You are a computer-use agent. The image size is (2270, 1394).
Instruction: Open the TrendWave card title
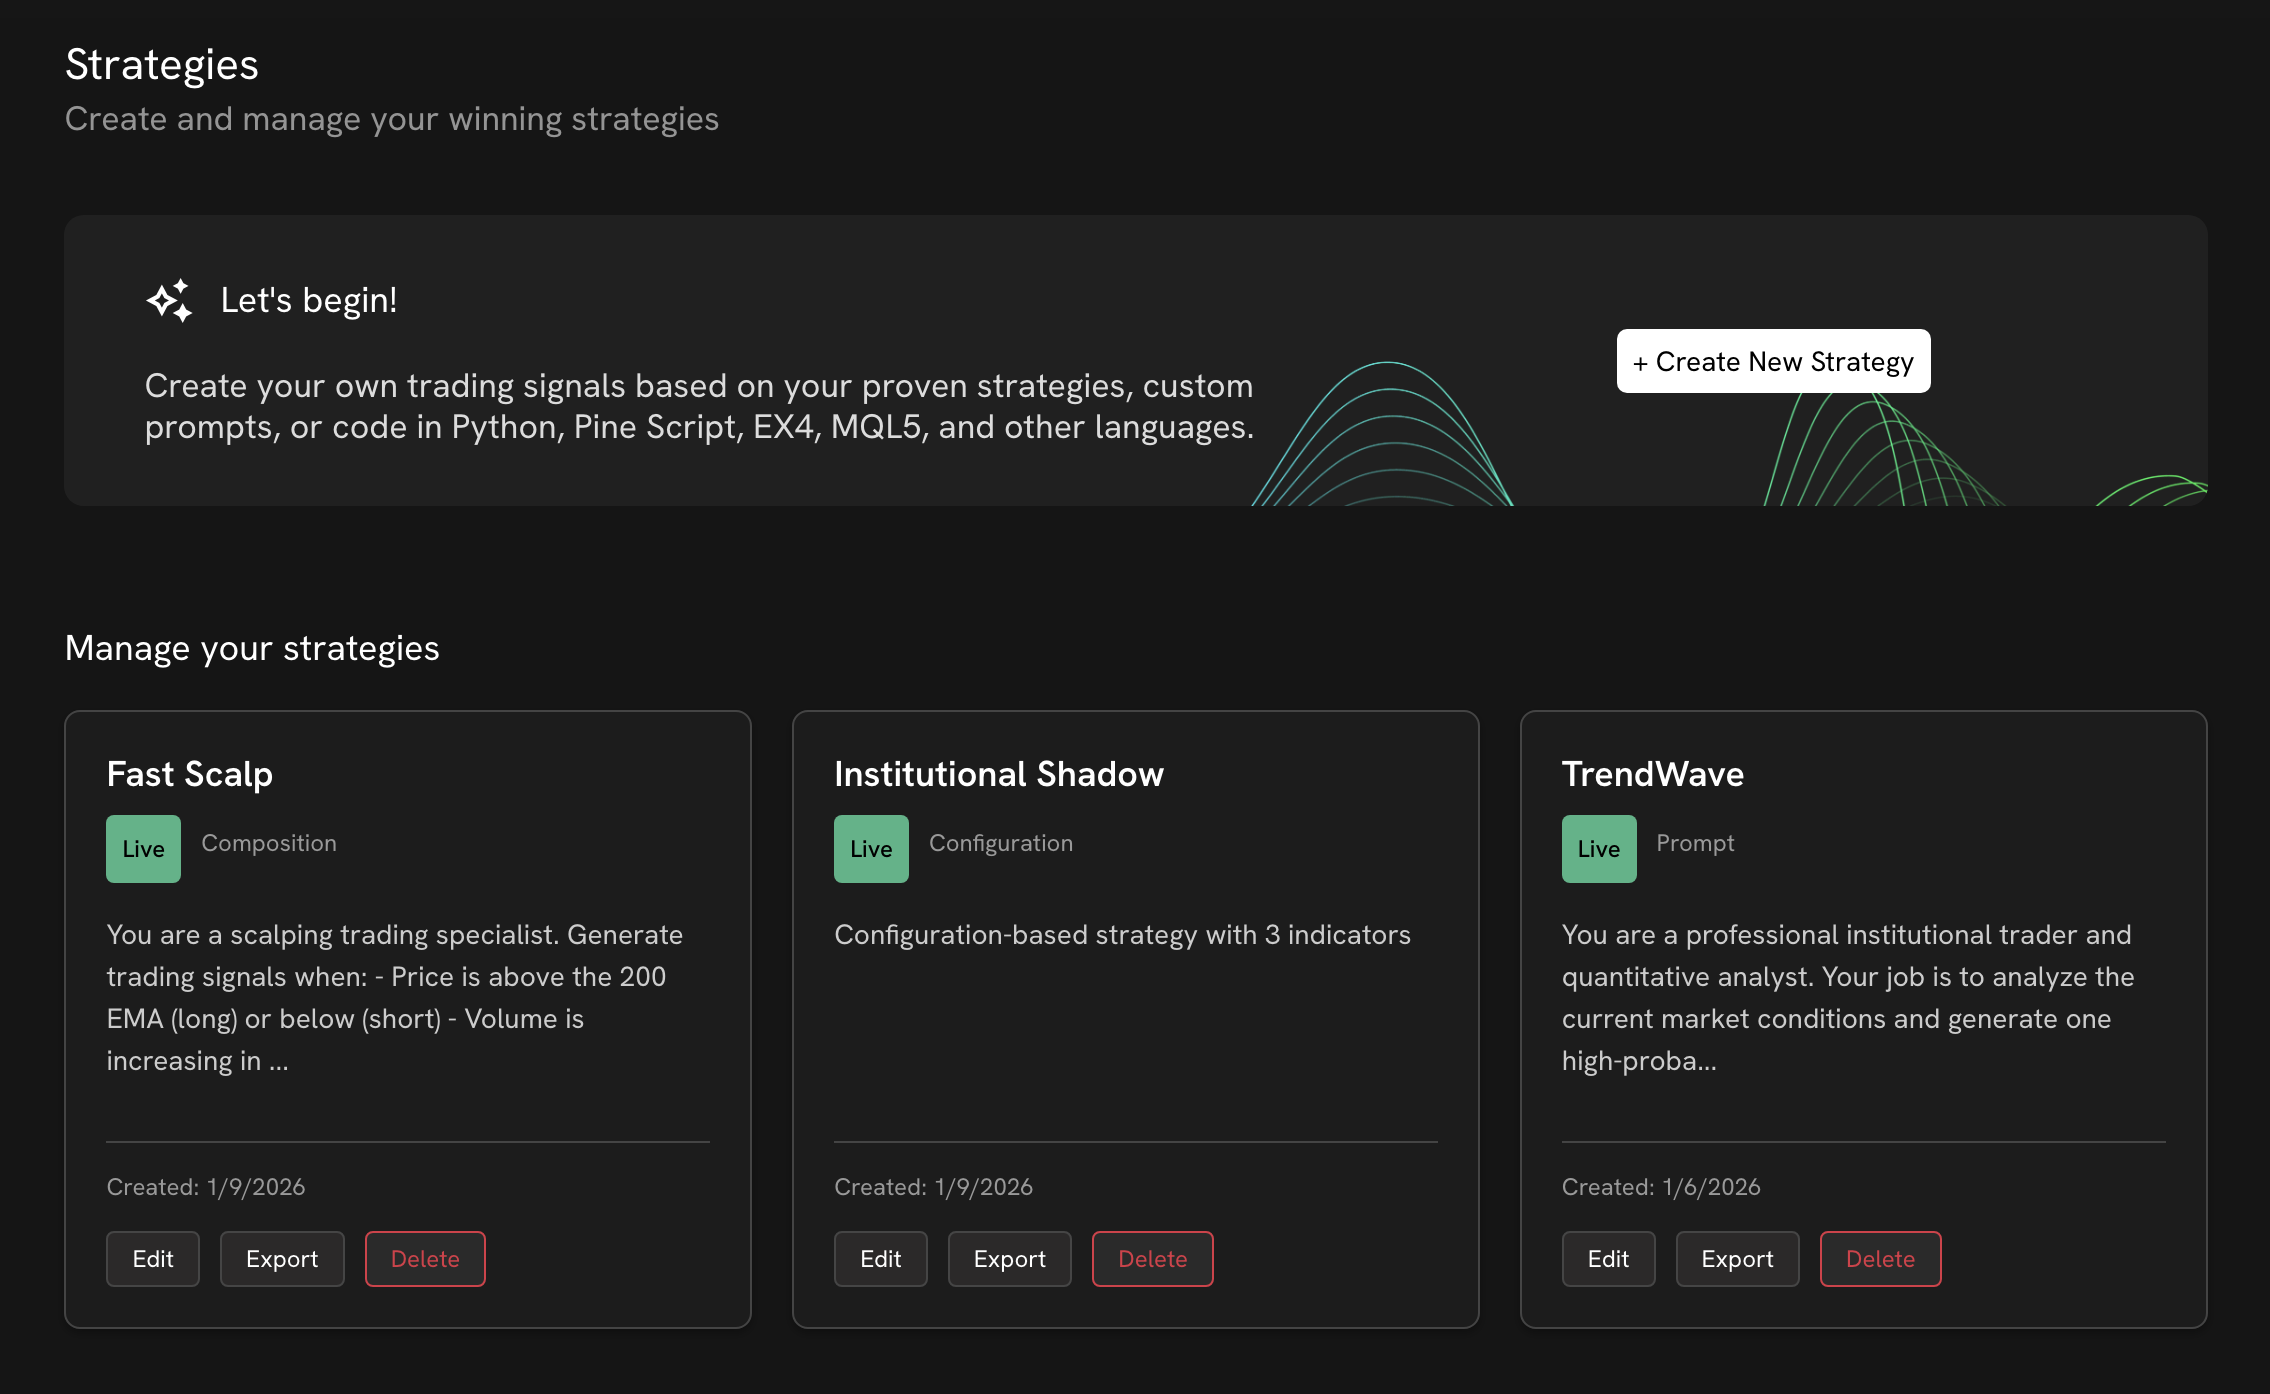click(x=1652, y=774)
